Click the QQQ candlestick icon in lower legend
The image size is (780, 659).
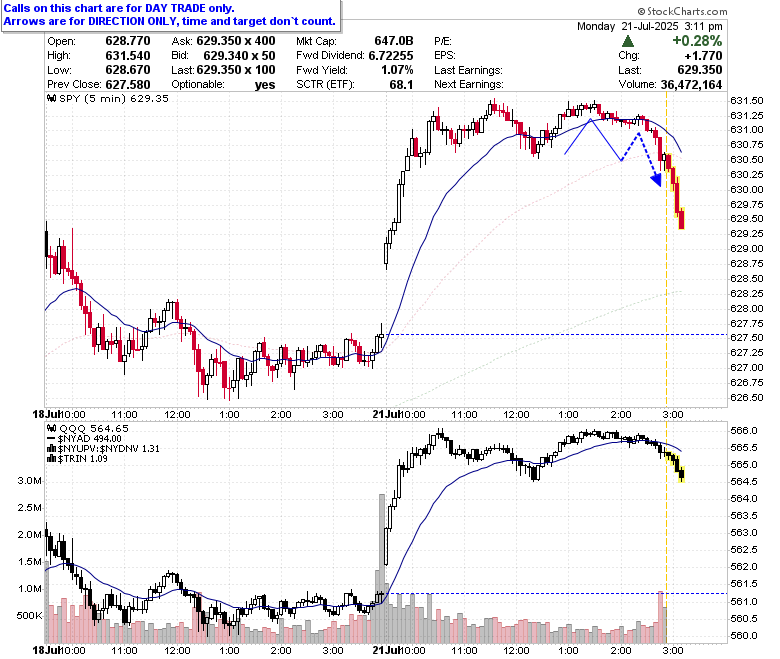coord(51,428)
